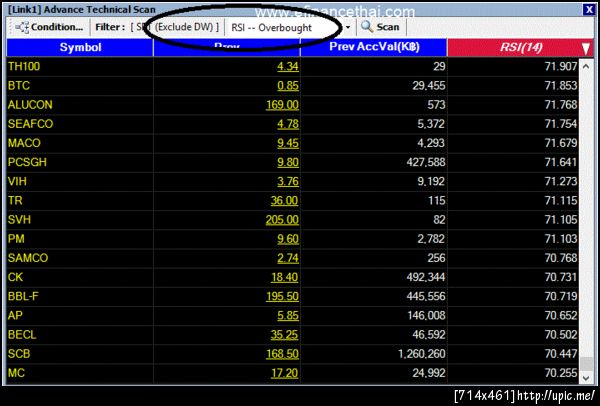Click the 492,344 value for CK
This screenshot has width=600, height=406.
pyautogui.click(x=426, y=277)
